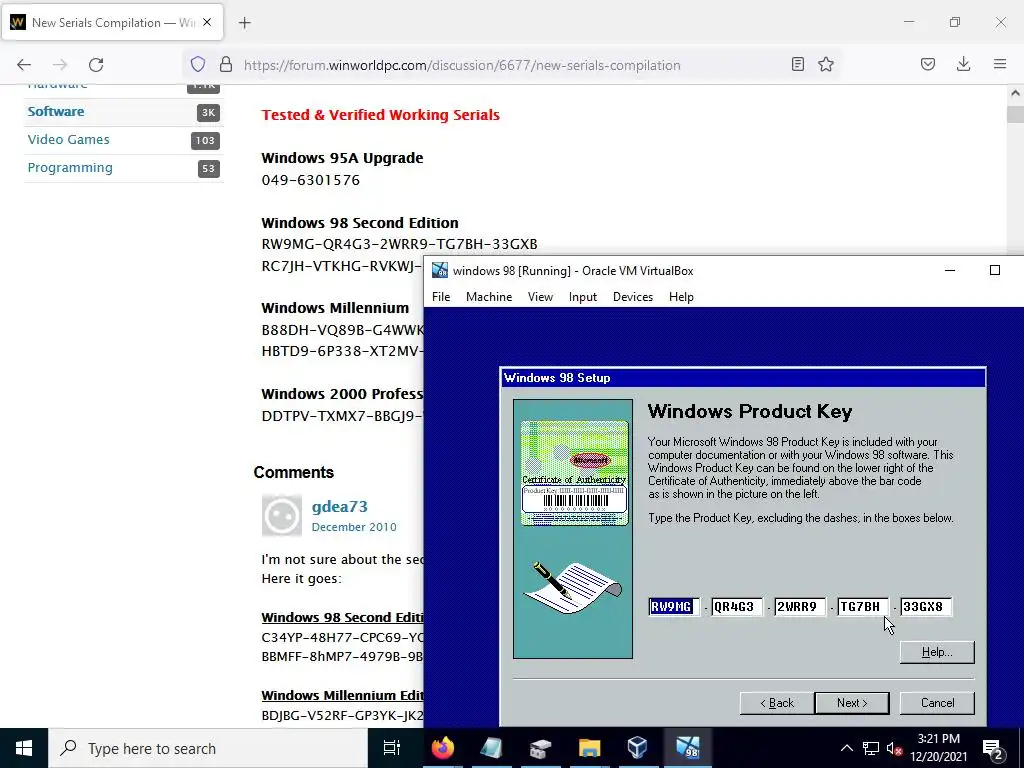Click fourth product key box TG7BH
This screenshot has width=1024, height=768.
(x=862, y=607)
